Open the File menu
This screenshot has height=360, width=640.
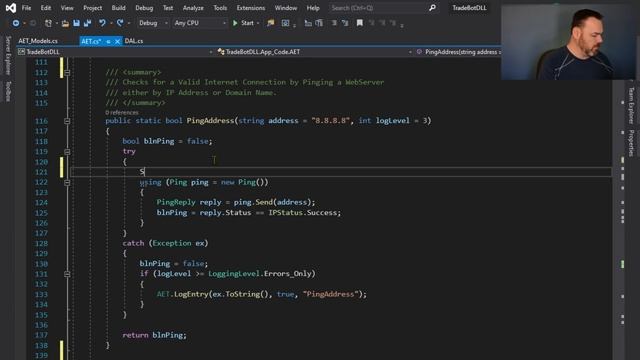pyautogui.click(x=27, y=8)
